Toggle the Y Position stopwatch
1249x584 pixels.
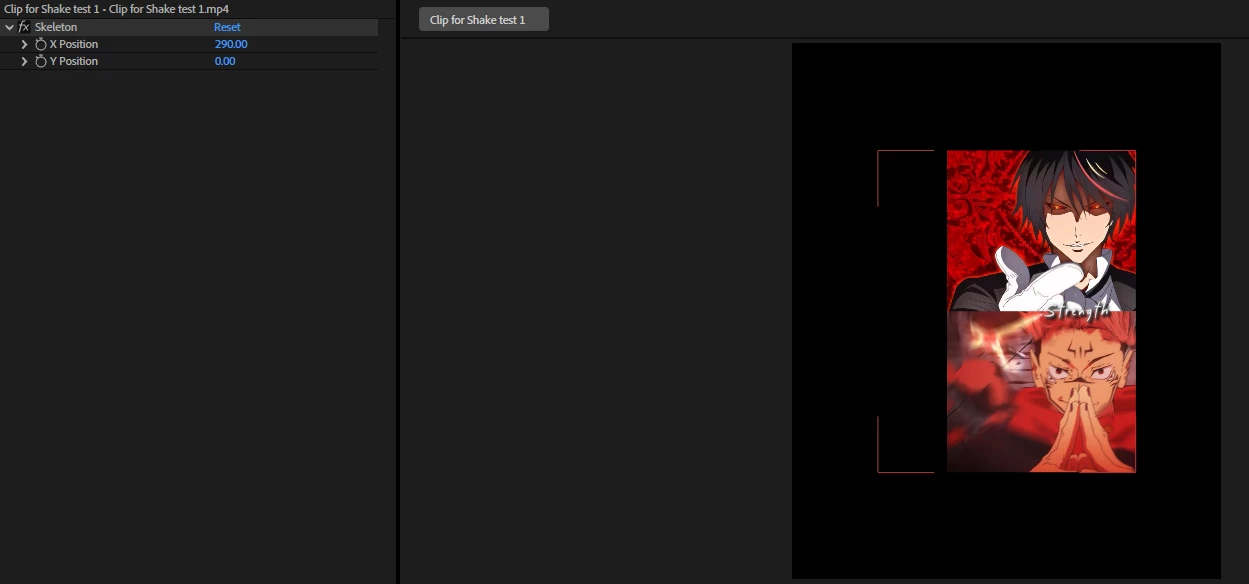pos(41,61)
